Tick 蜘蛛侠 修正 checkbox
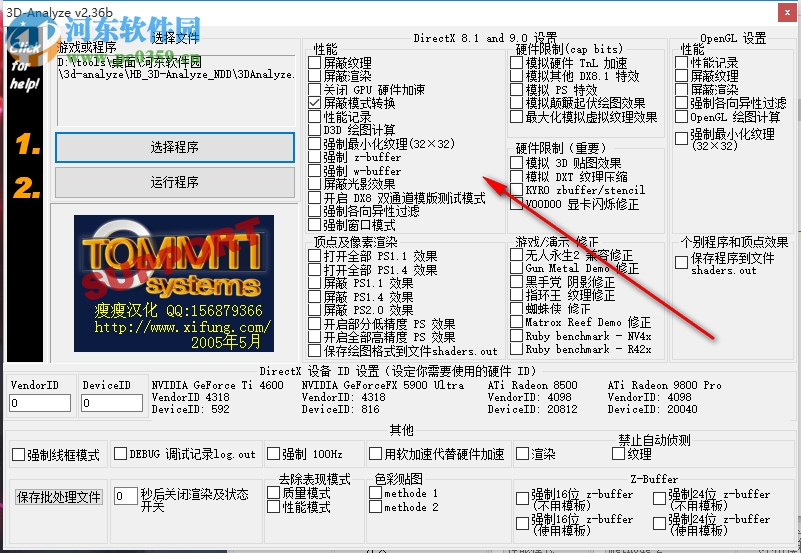 pos(516,308)
